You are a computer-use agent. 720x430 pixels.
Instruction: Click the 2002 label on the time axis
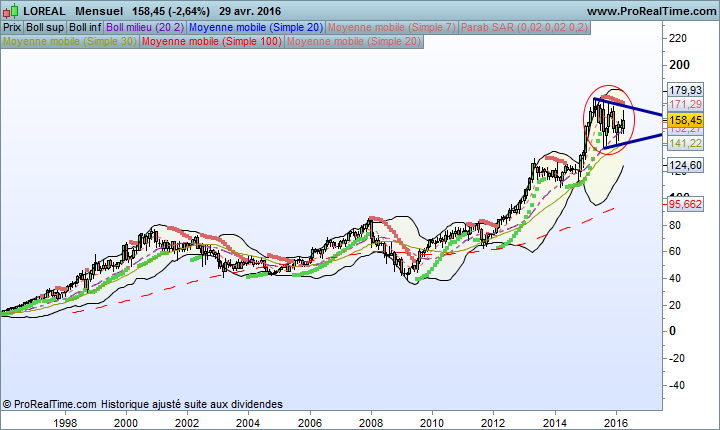pos(187,423)
